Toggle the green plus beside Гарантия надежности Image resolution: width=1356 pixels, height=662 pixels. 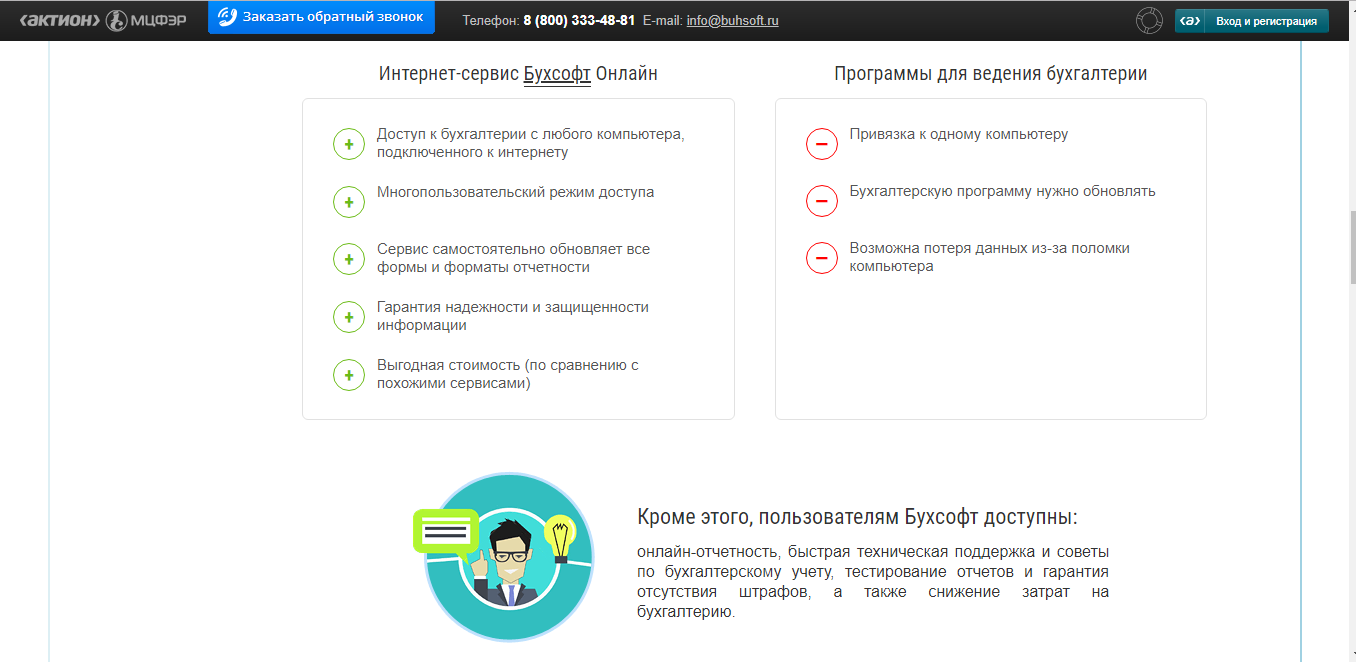348,317
